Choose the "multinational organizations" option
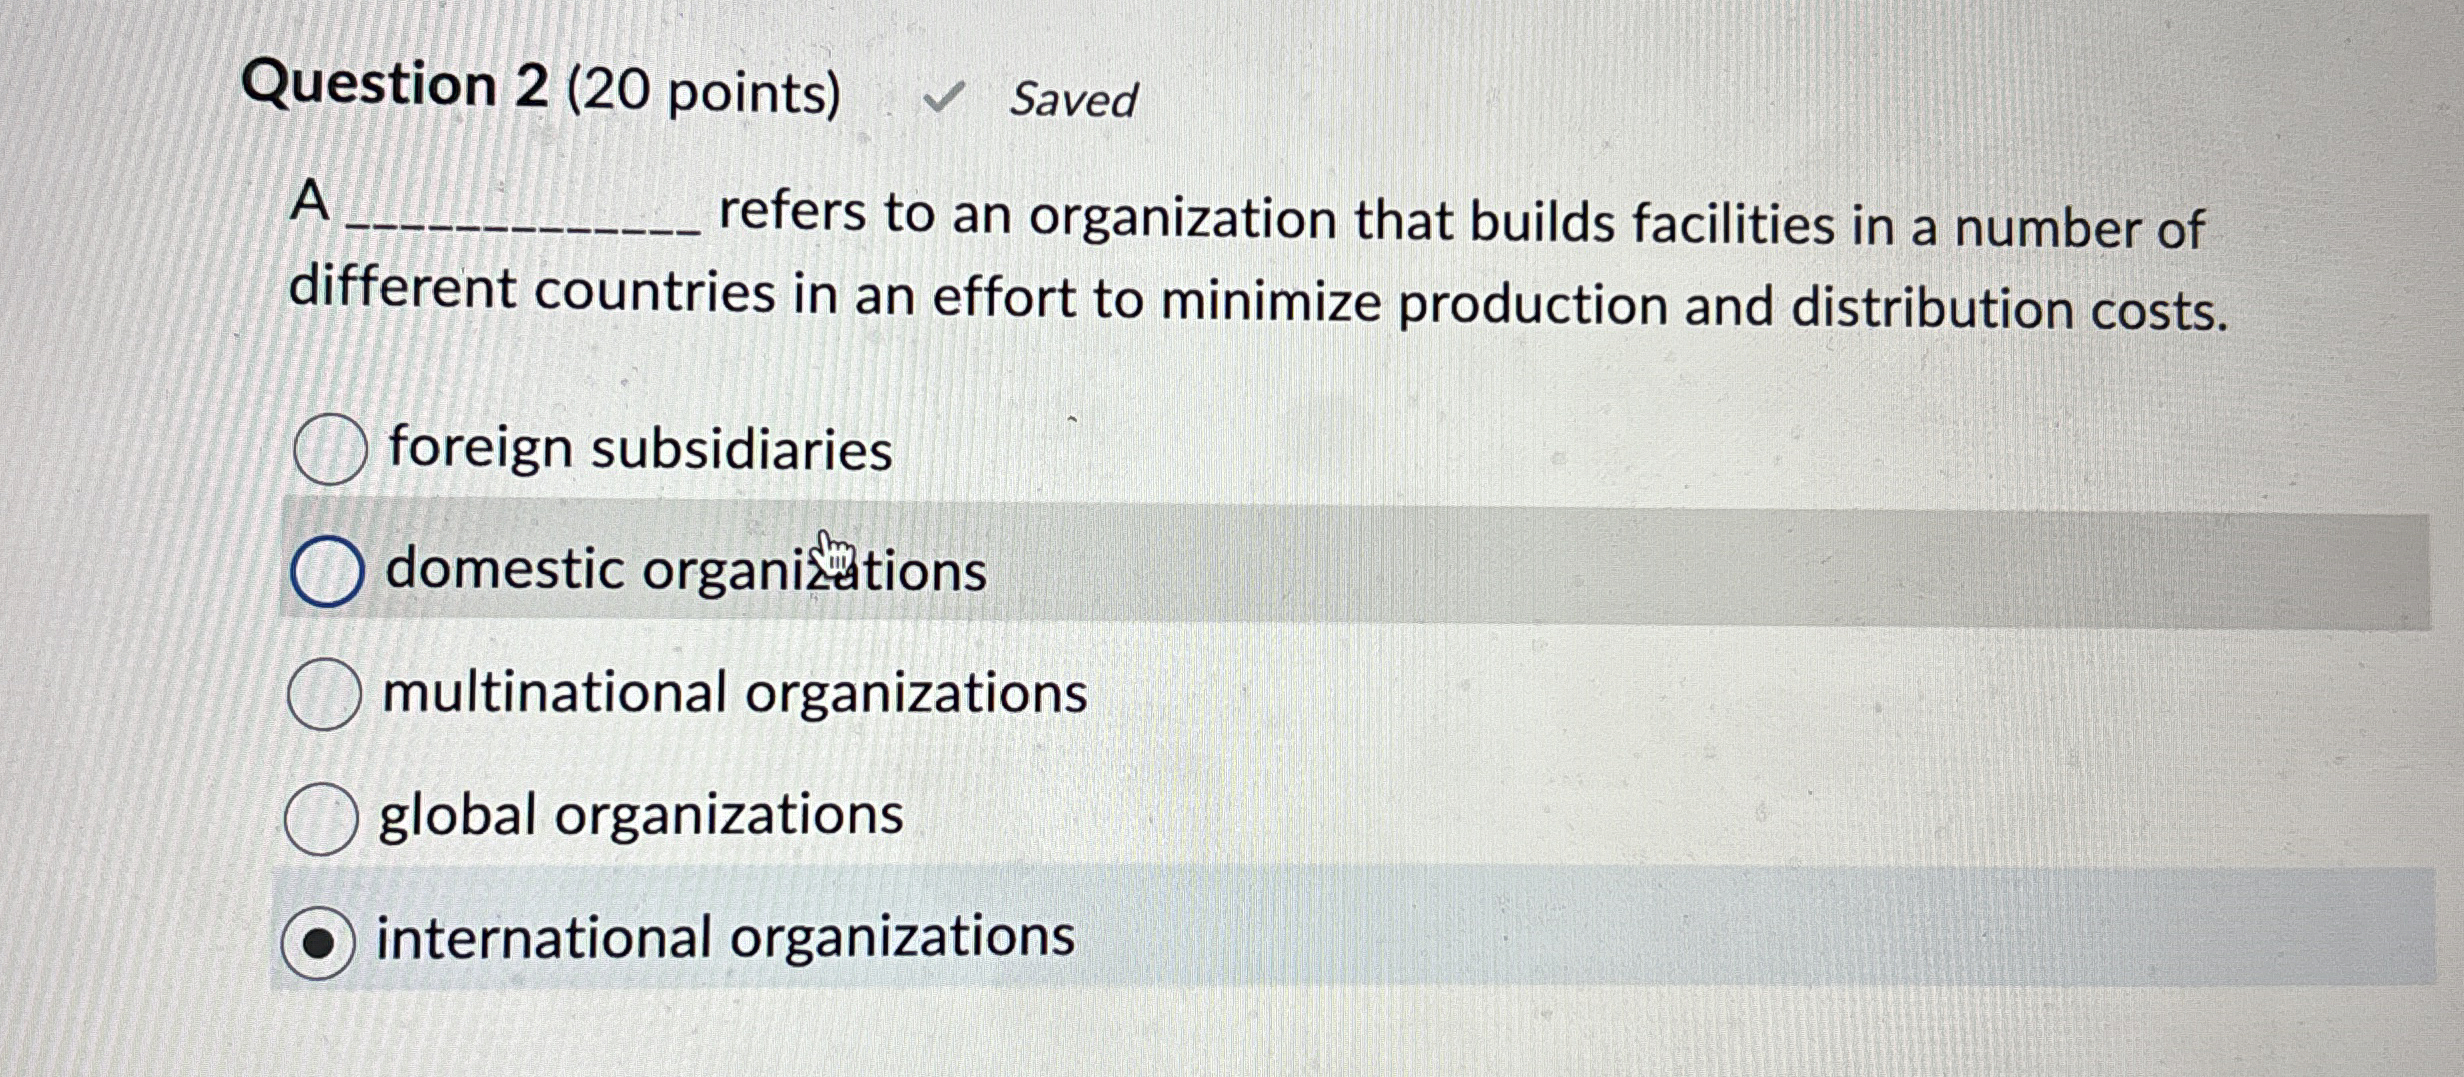Viewport: 2464px width, 1077px height. click(x=328, y=695)
